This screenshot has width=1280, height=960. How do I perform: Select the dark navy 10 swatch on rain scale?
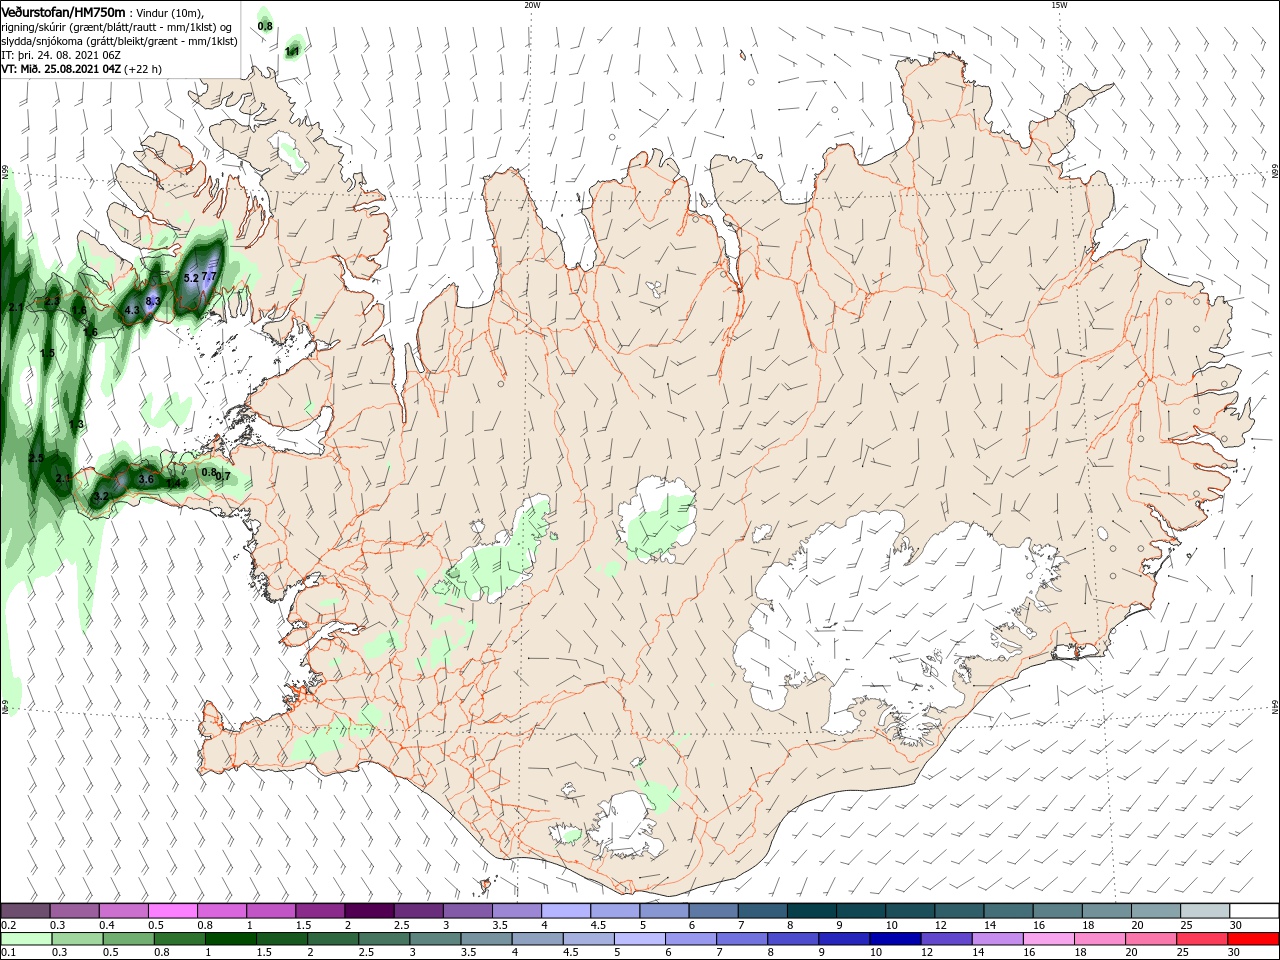pos(893,939)
